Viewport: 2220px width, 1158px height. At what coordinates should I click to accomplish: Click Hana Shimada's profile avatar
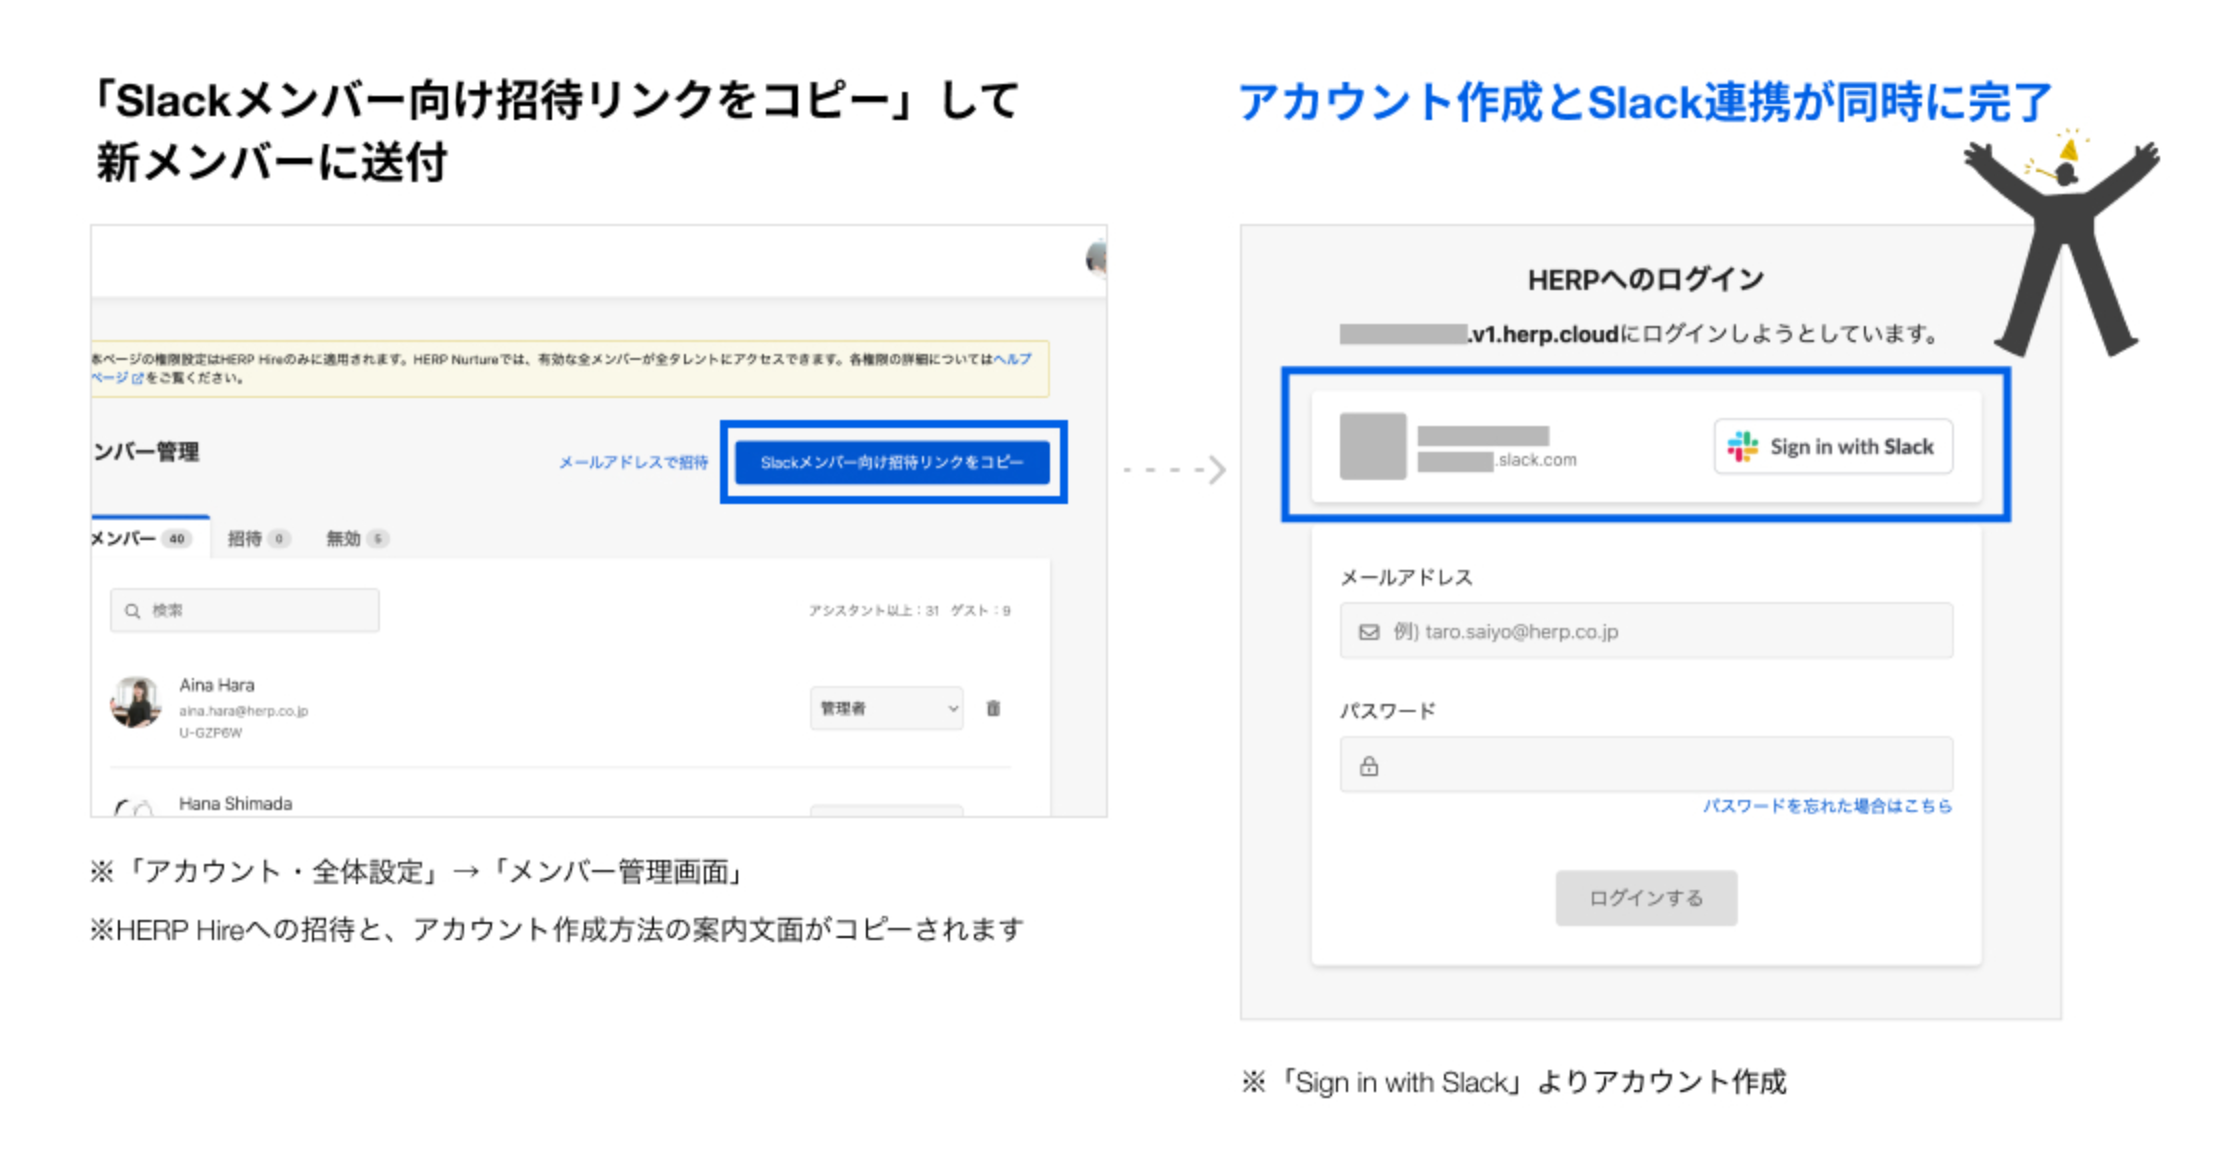click(134, 808)
